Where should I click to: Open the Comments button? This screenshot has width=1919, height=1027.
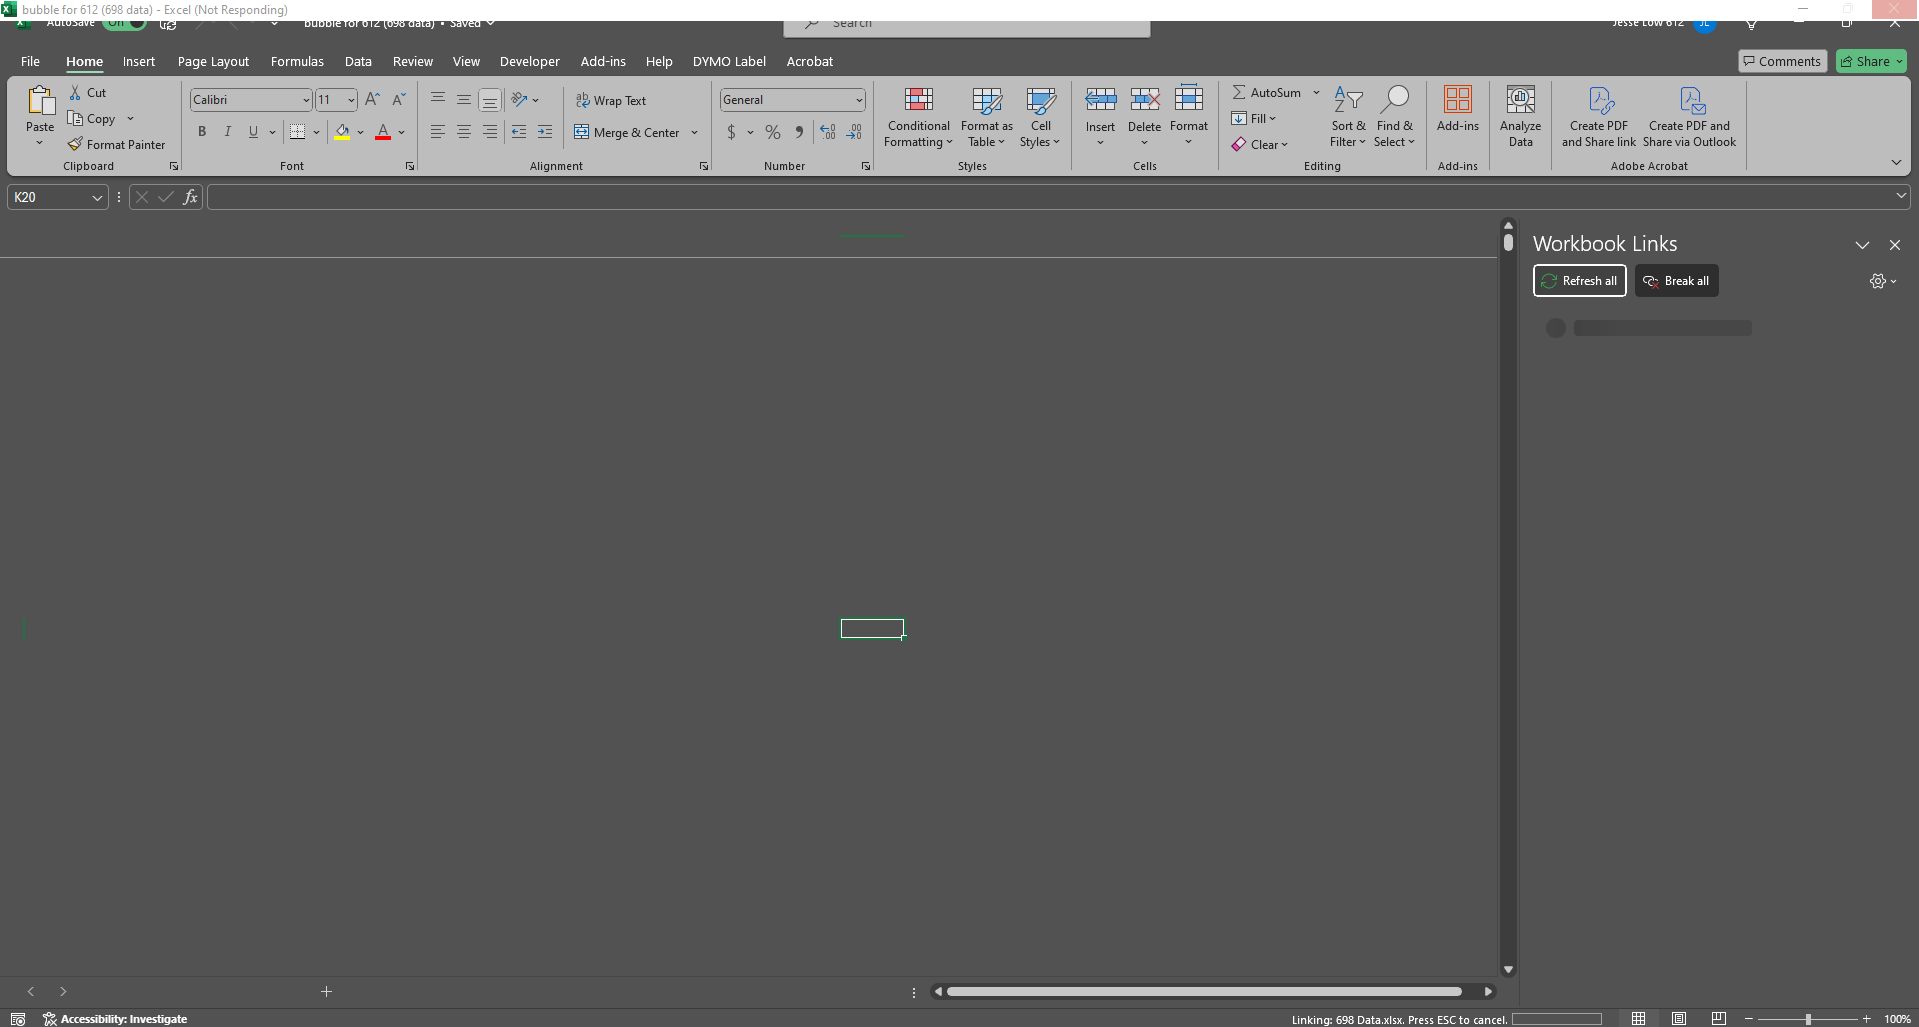click(x=1782, y=61)
